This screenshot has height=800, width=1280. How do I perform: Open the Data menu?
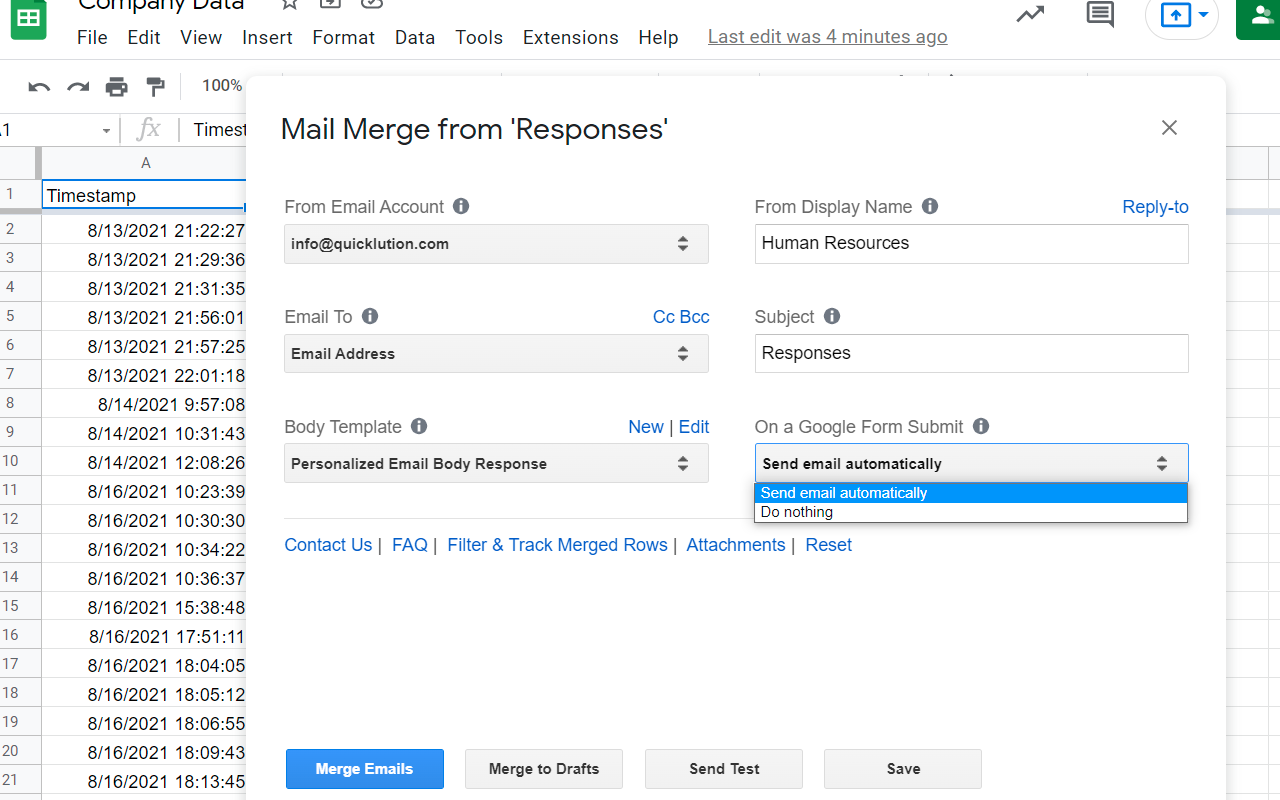tap(415, 37)
